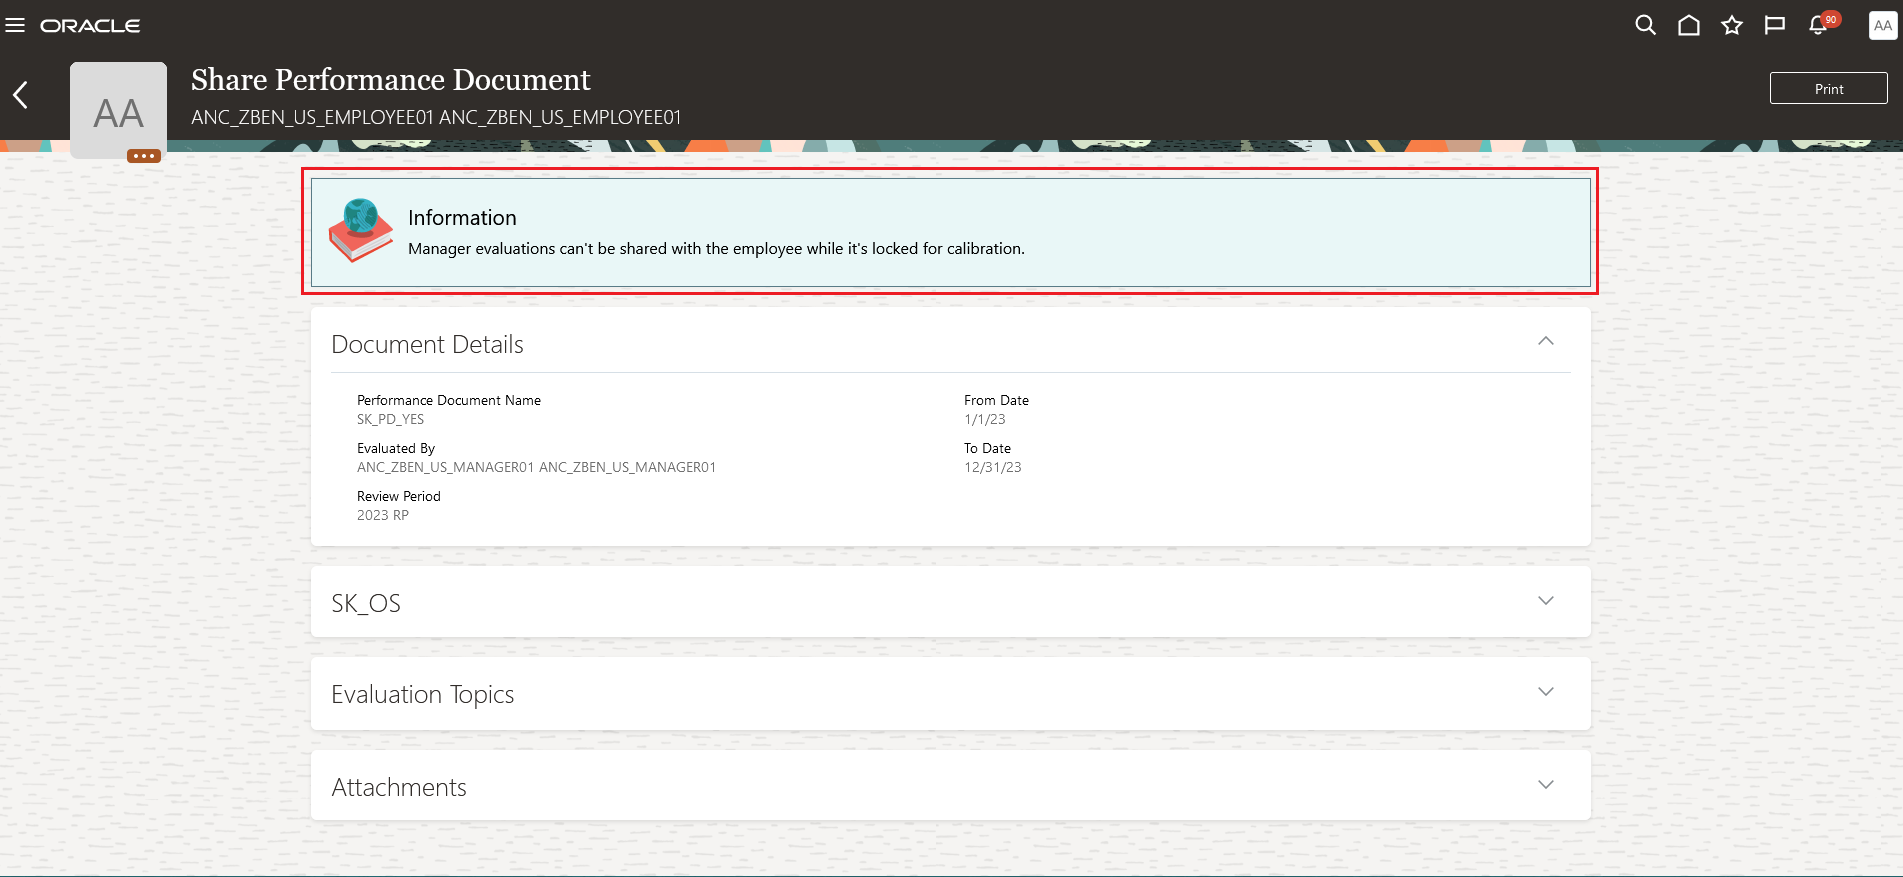This screenshot has width=1903, height=877.
Task: Select the To Date value '12/31/23'
Action: click(993, 467)
